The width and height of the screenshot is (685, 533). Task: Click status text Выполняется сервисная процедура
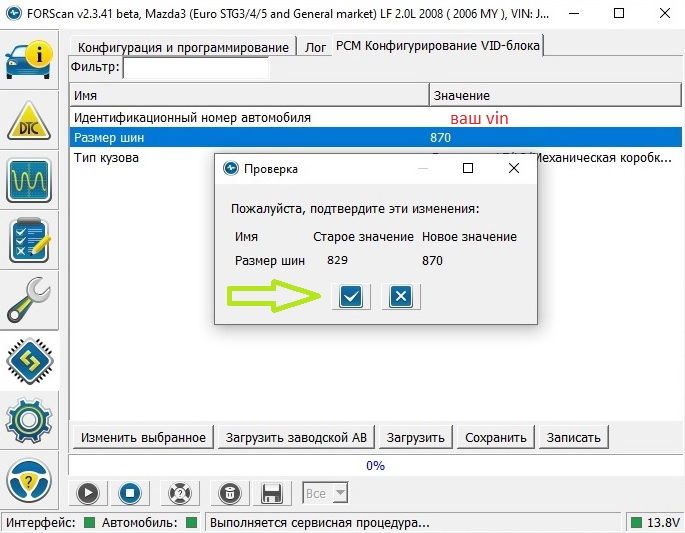pyautogui.click(x=320, y=523)
